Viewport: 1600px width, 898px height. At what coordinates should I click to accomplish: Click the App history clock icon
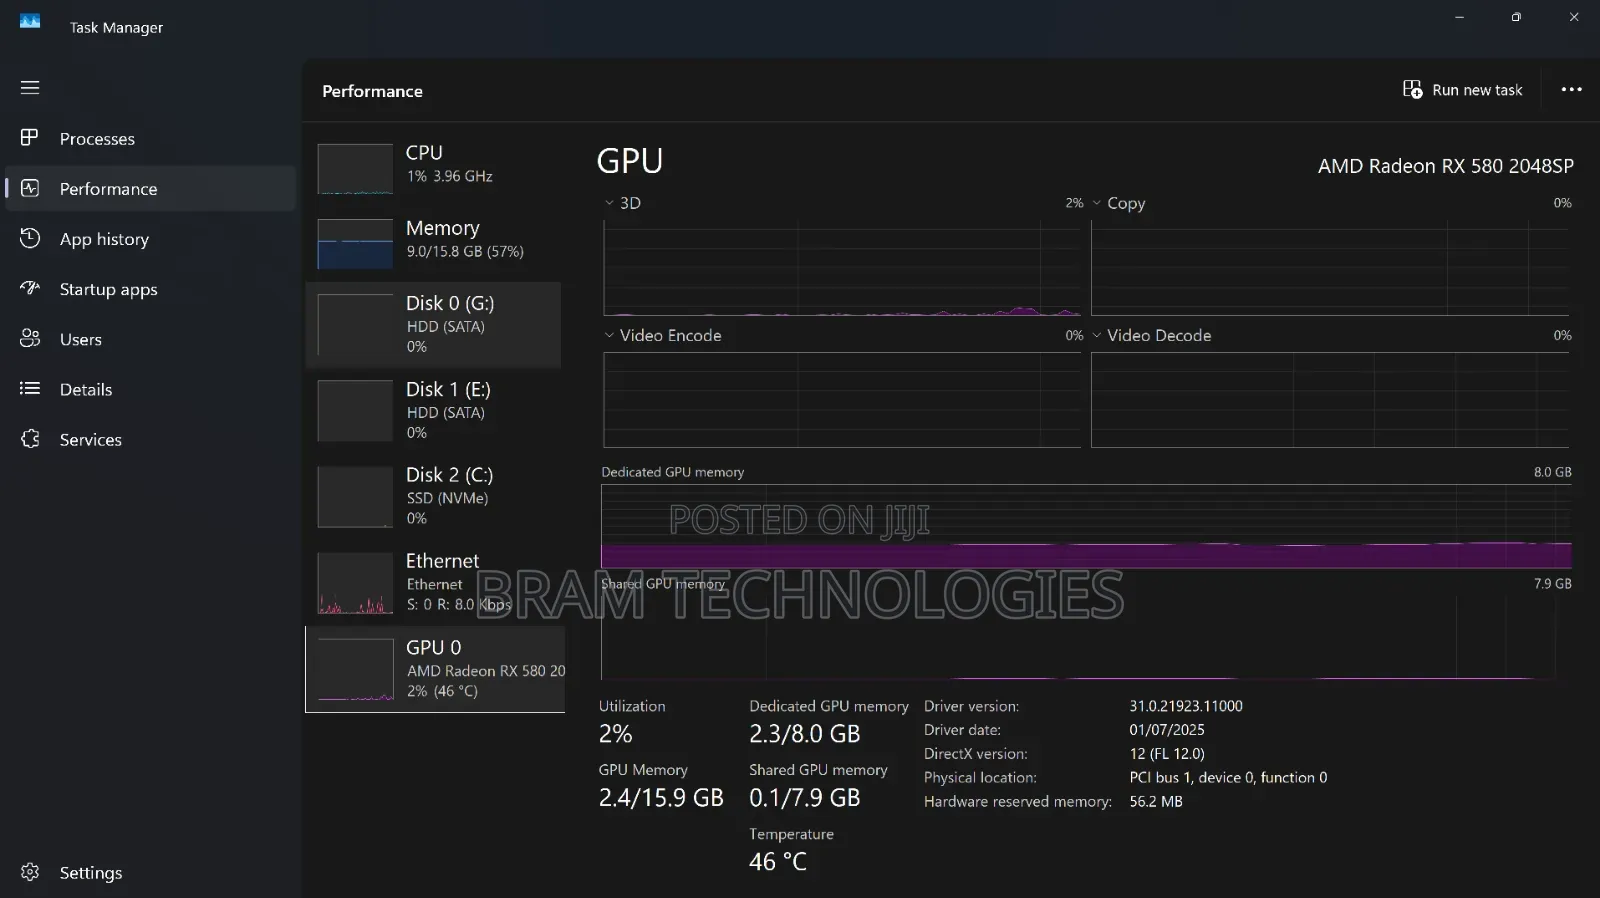[x=30, y=238]
